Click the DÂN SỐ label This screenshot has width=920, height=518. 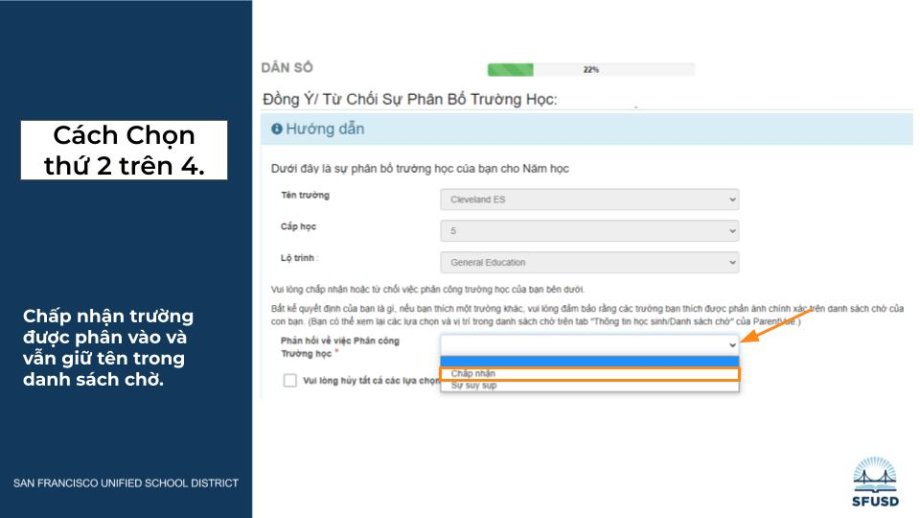pos(287,68)
